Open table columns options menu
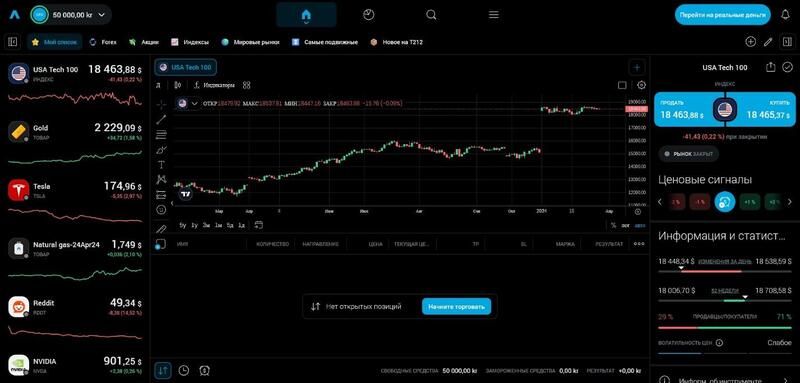This screenshot has height=383, width=800. coord(639,244)
